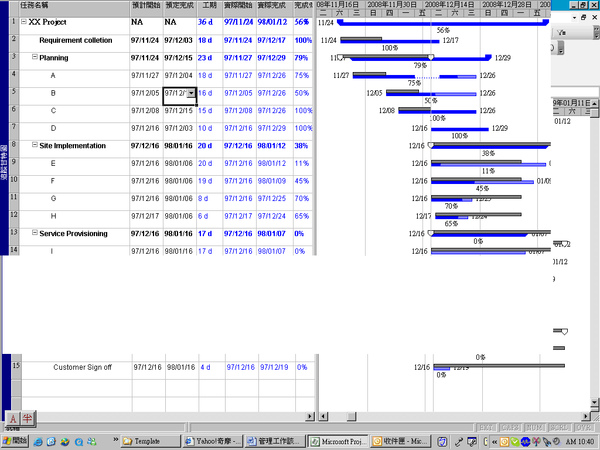Click the system clock AM 10:40
Viewport: 600px width, 450px height.
pyautogui.click(x=580, y=442)
